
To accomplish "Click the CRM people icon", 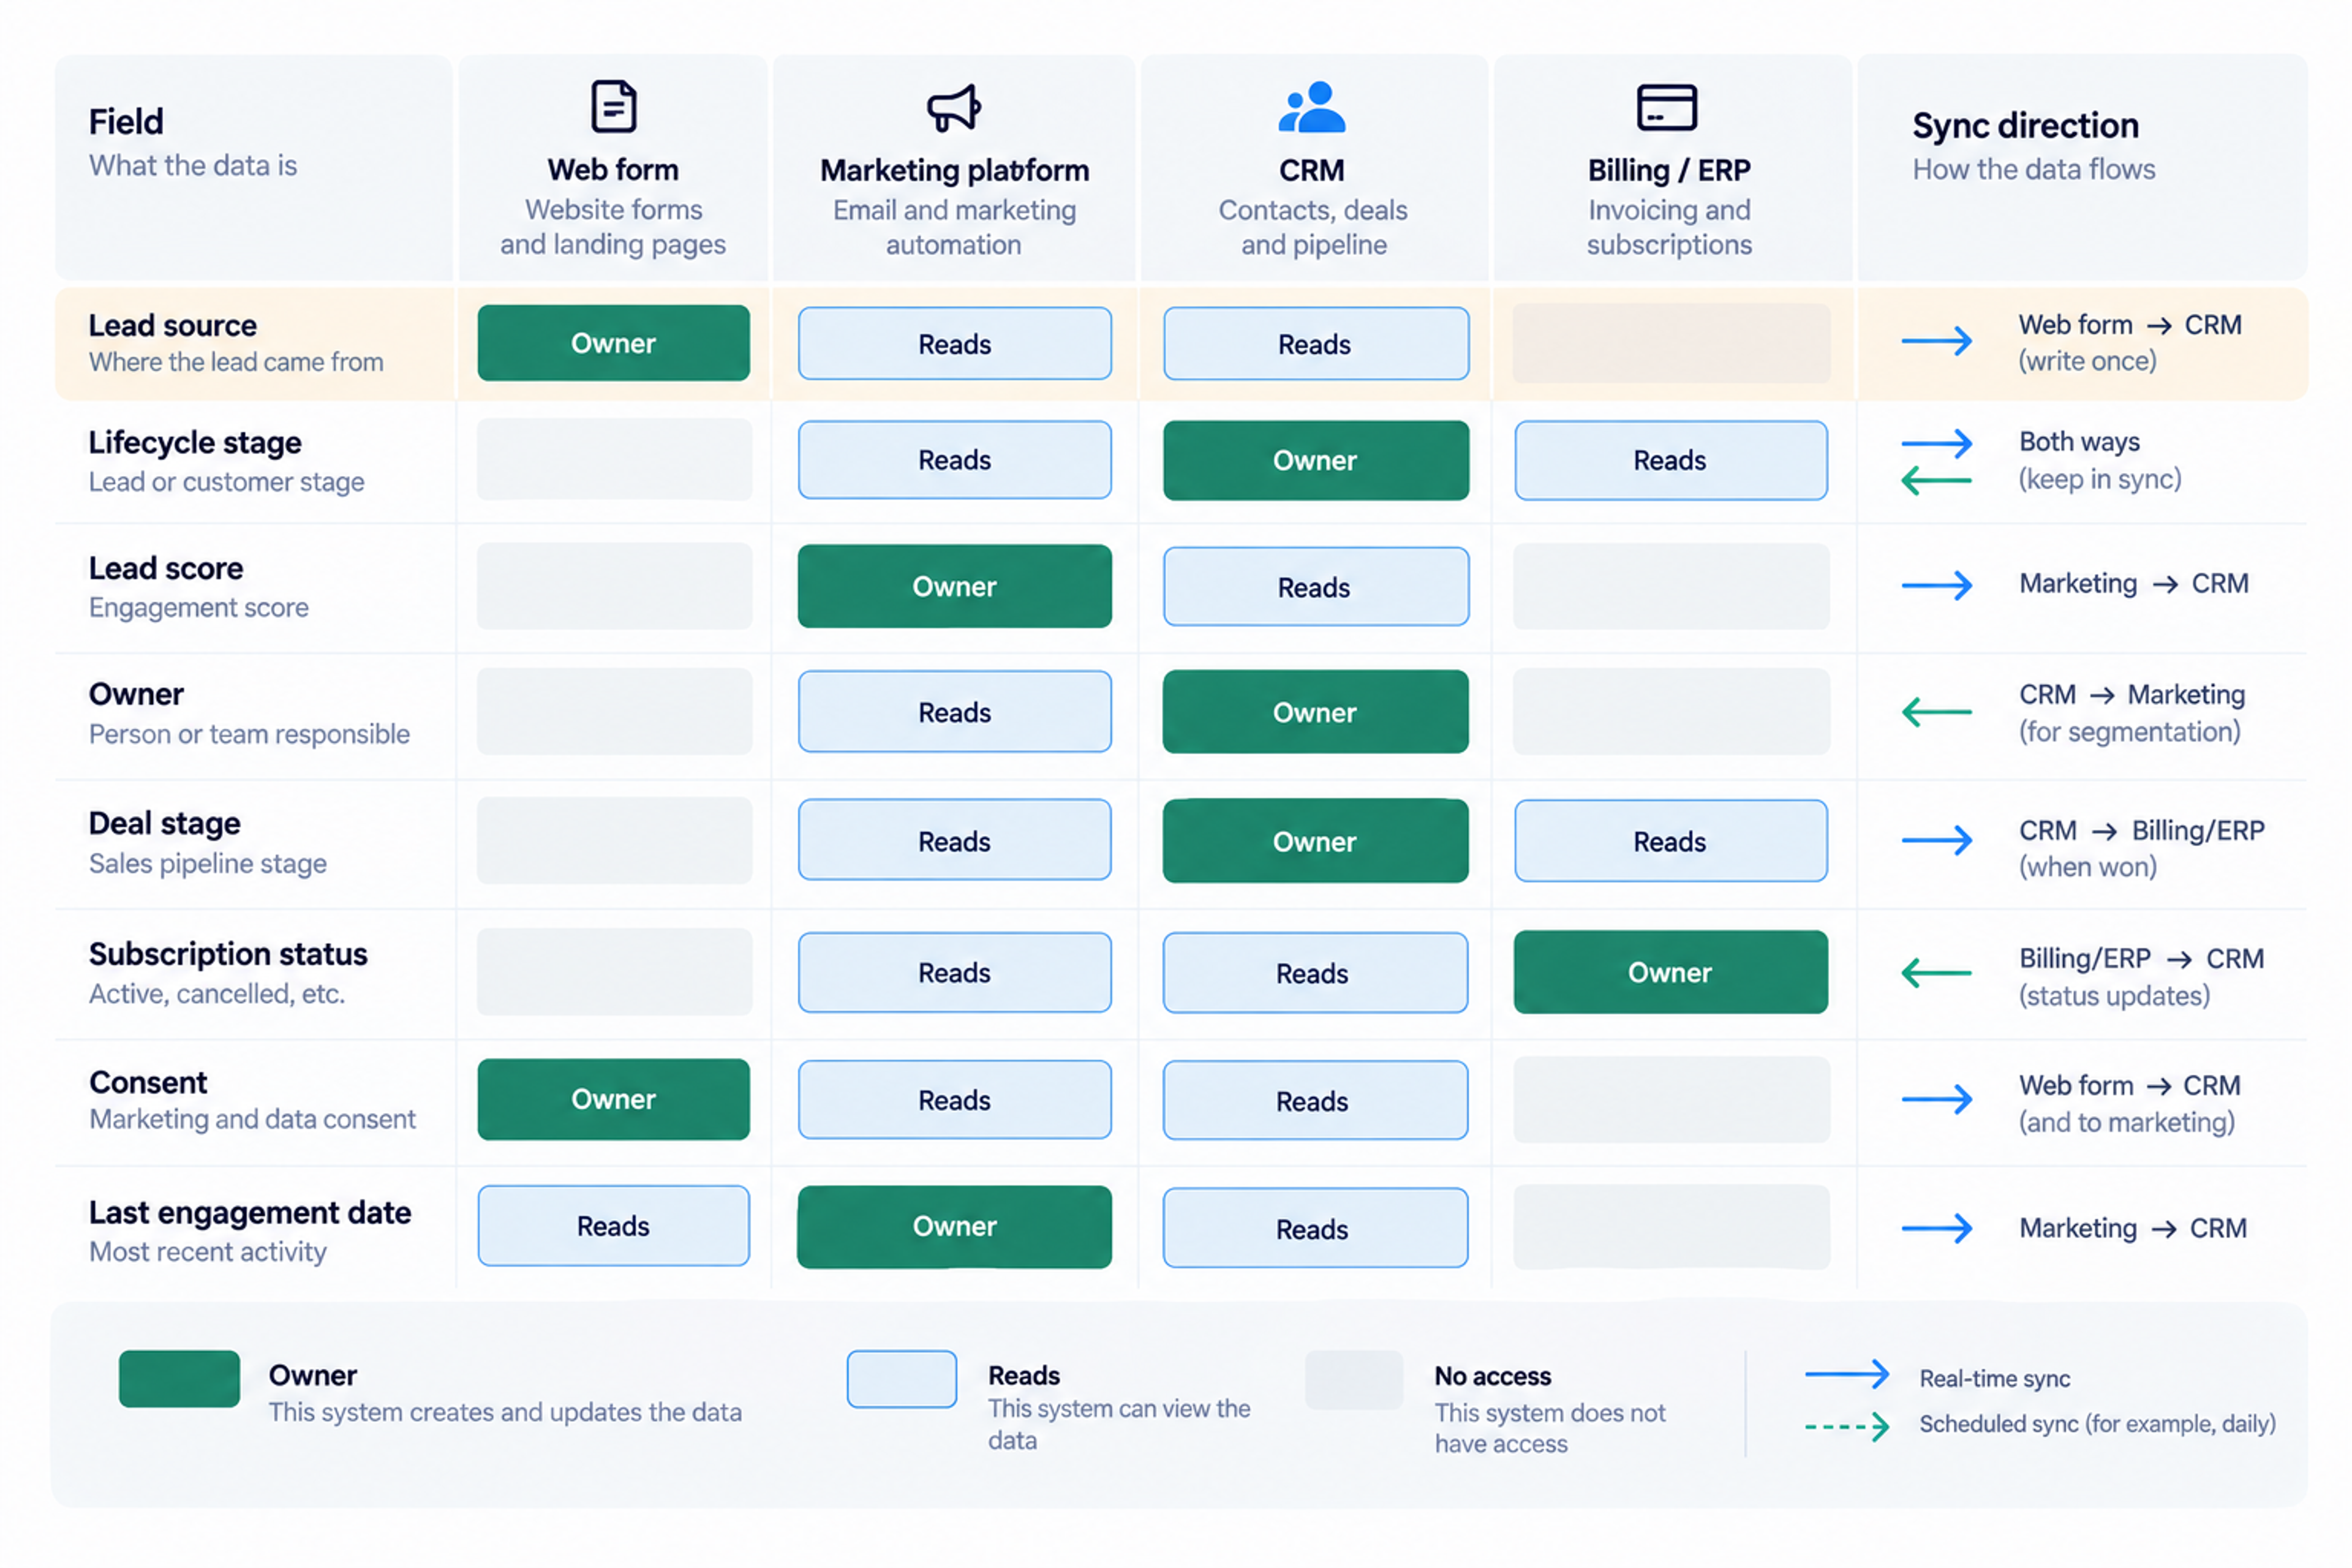I will [1312, 107].
